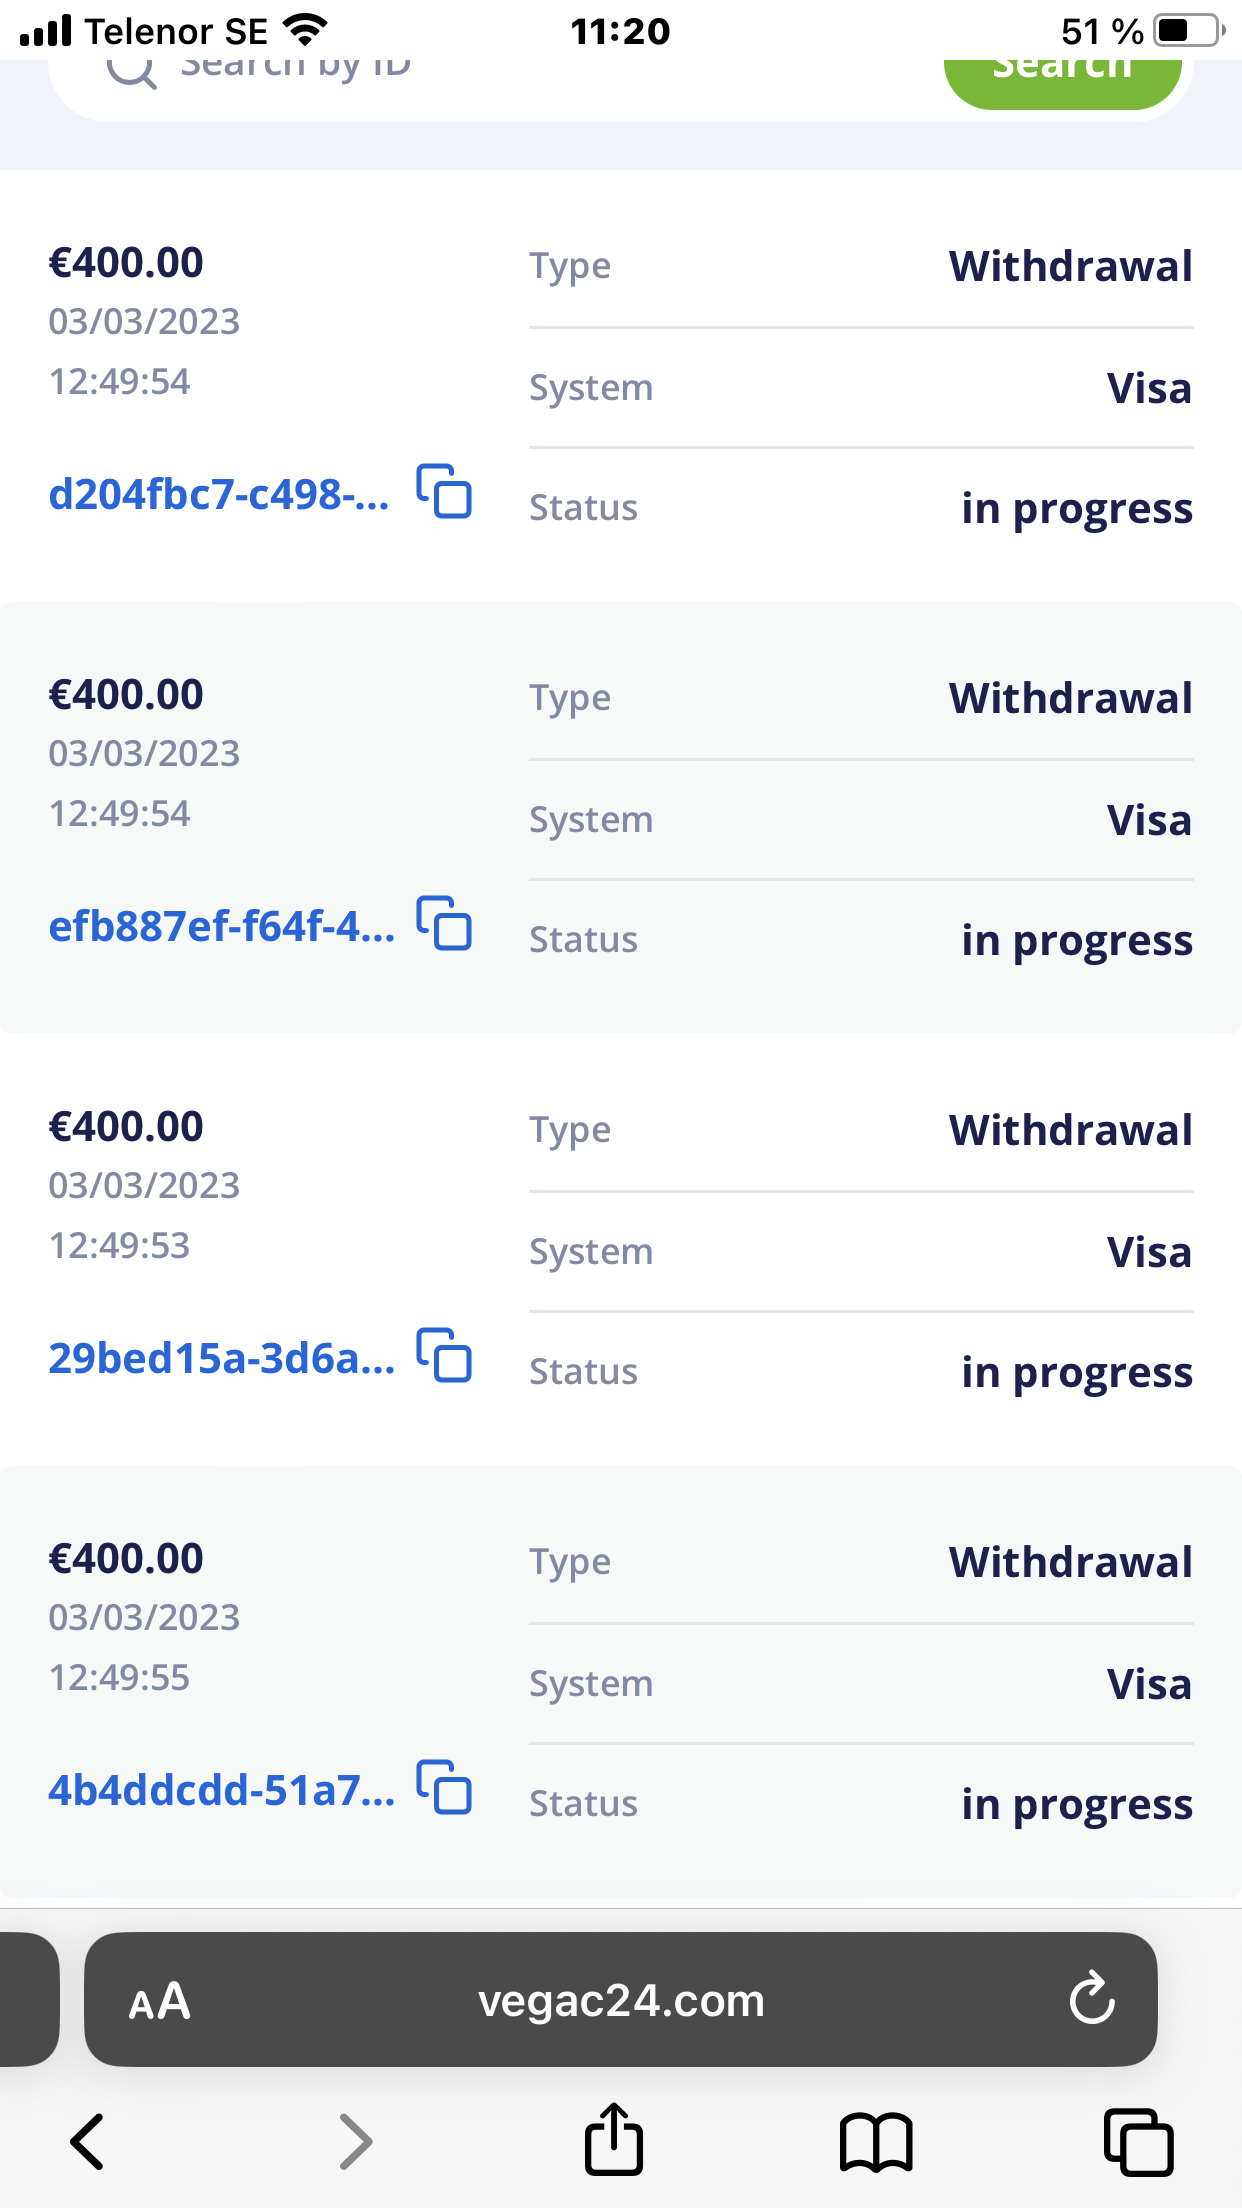Image resolution: width=1242 pixels, height=2208 pixels.
Task: Open transaction link 4b4ddcdd-51a7
Action: [x=221, y=1791]
